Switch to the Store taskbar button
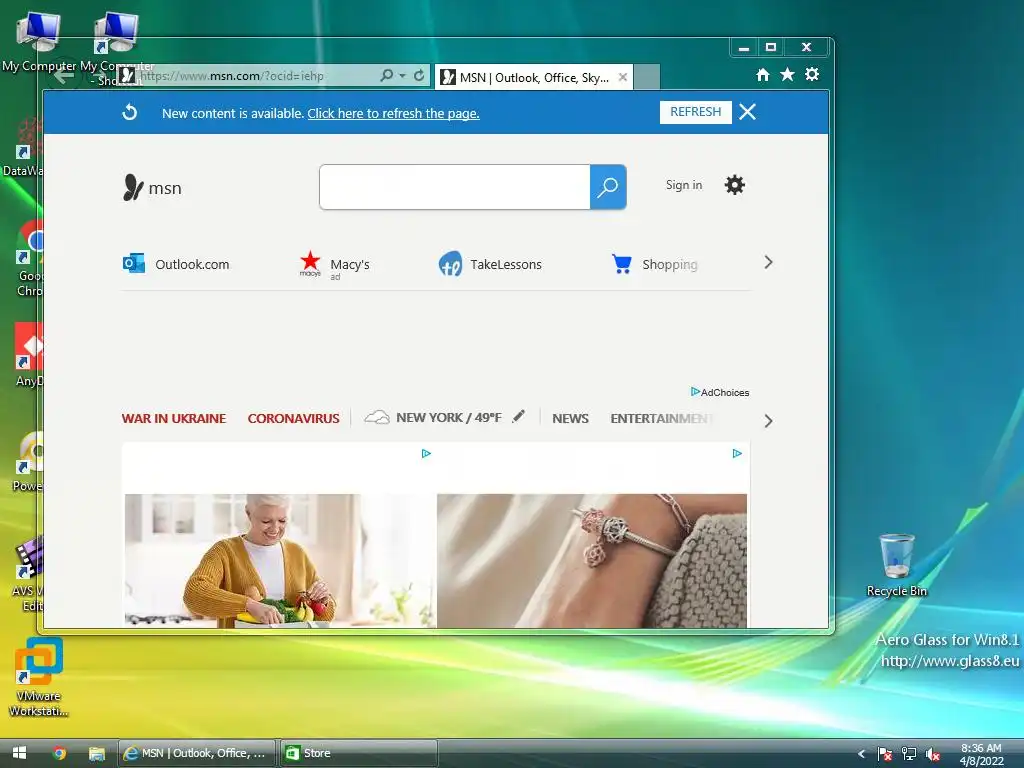1024x768 pixels. click(x=358, y=753)
